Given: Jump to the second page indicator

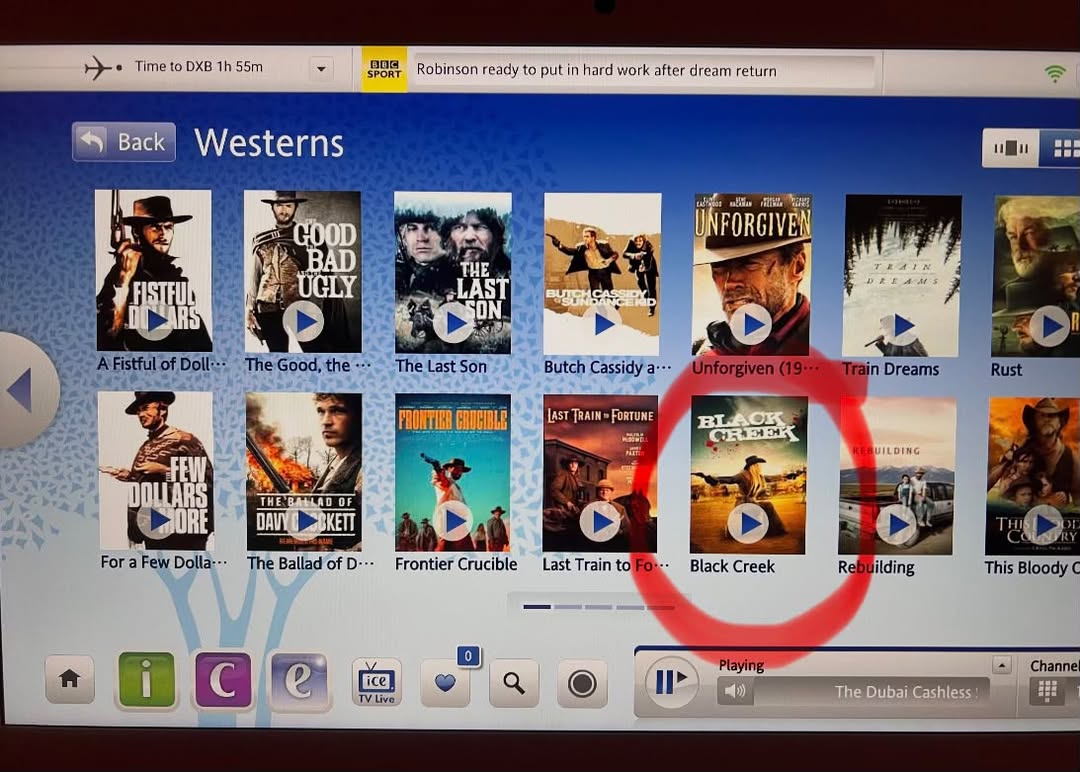Looking at the screenshot, I should click(568, 607).
